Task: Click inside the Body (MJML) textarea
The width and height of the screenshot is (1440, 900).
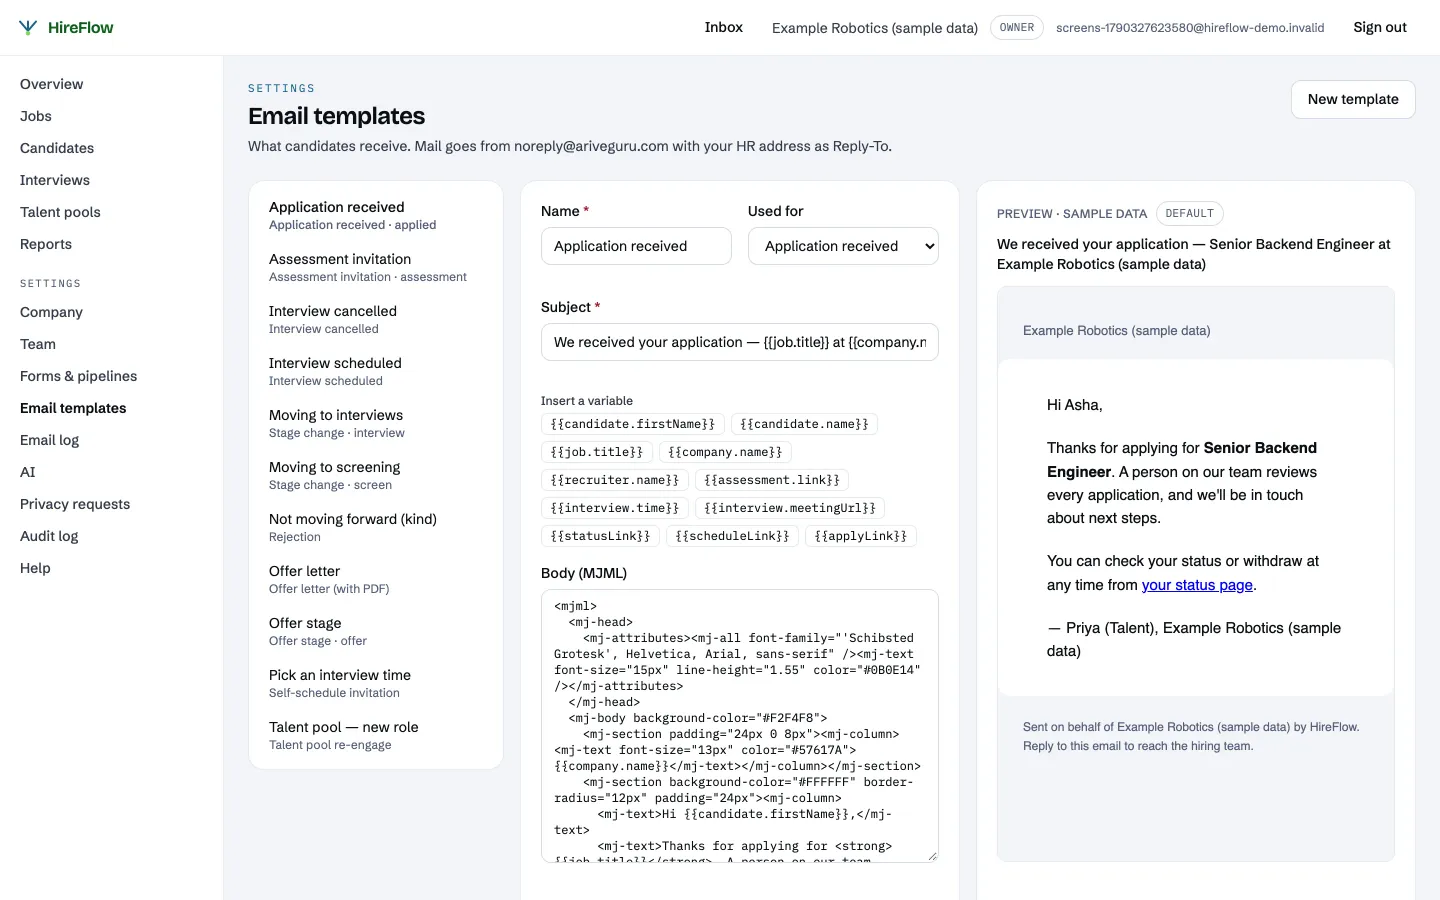Action: pos(740,726)
